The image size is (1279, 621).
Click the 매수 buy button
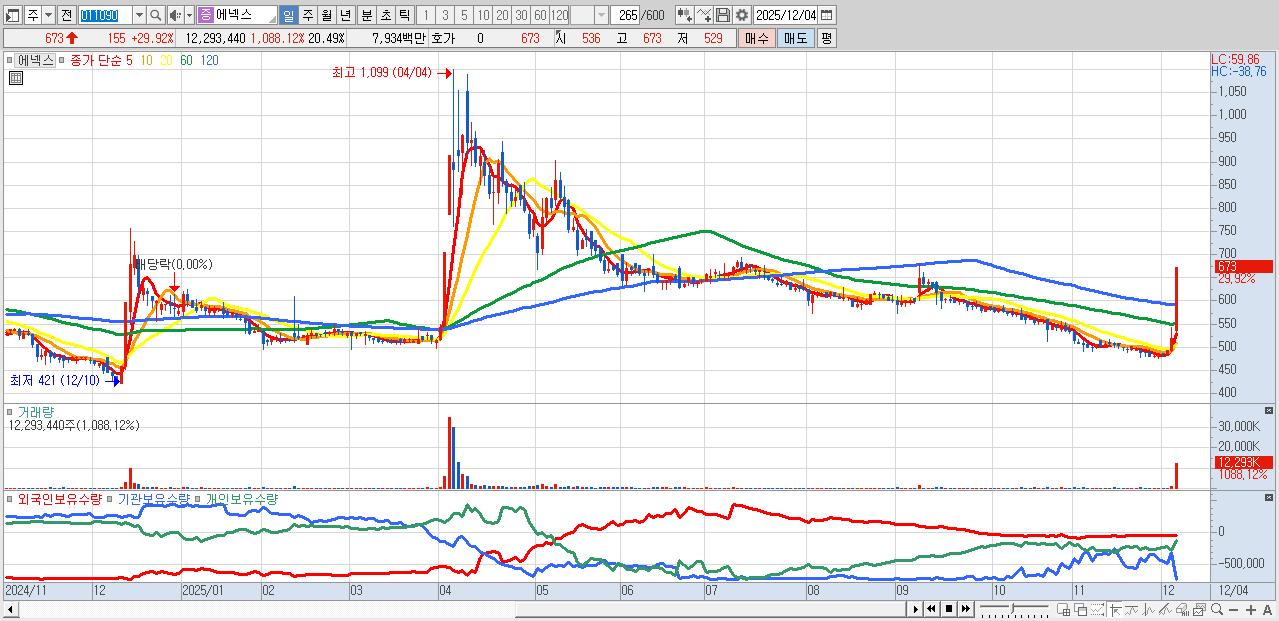click(x=757, y=38)
